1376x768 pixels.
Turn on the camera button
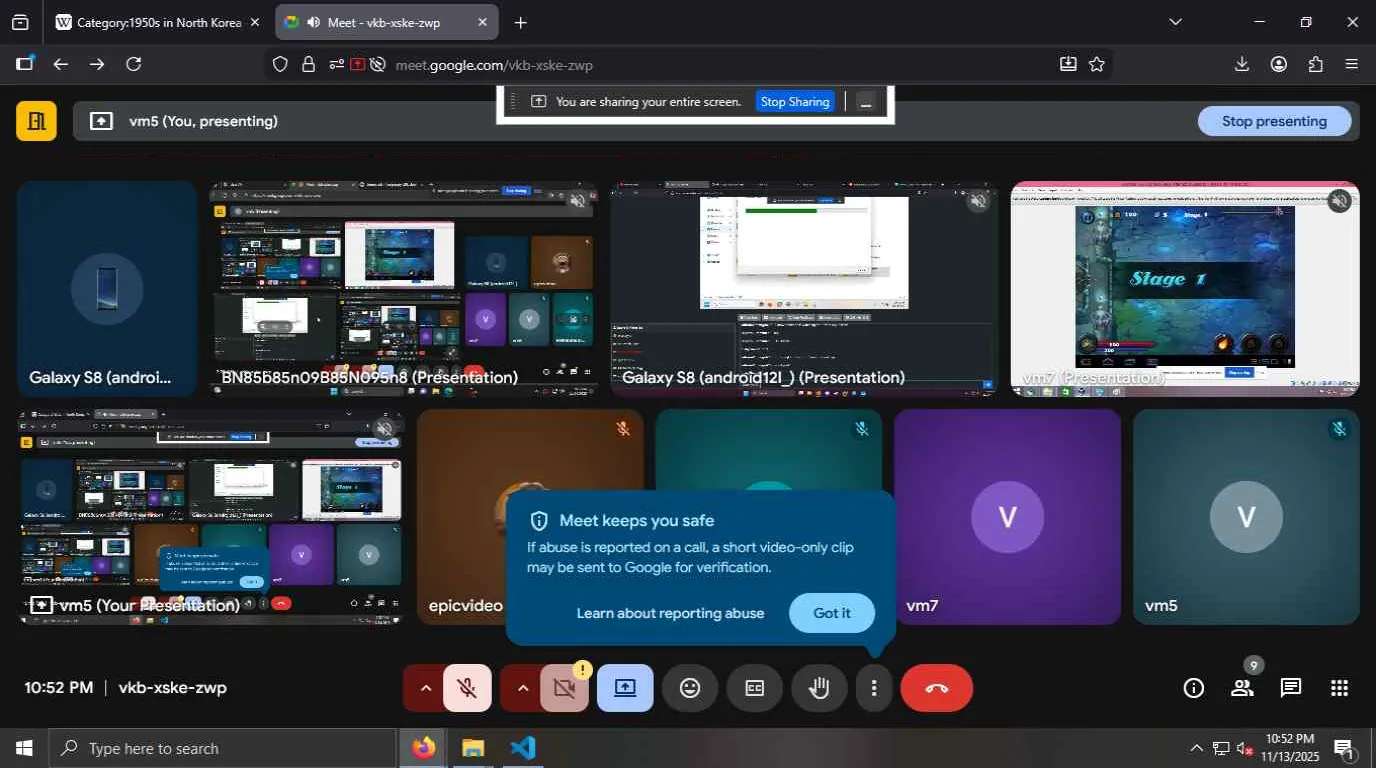(564, 688)
